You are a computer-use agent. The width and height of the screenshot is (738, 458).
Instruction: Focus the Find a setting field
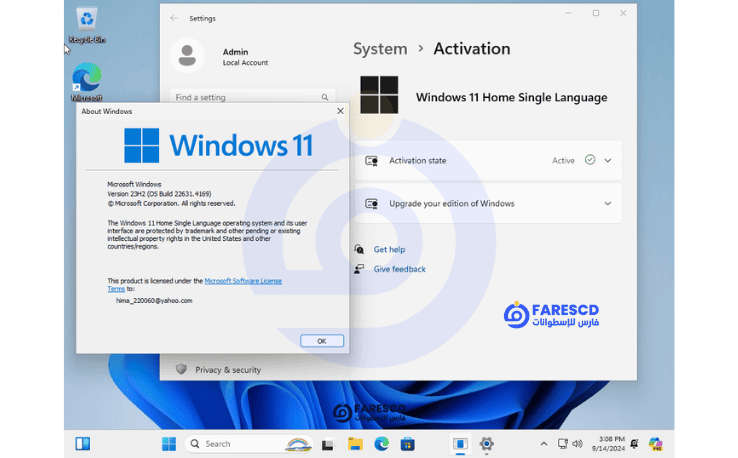tap(252, 97)
